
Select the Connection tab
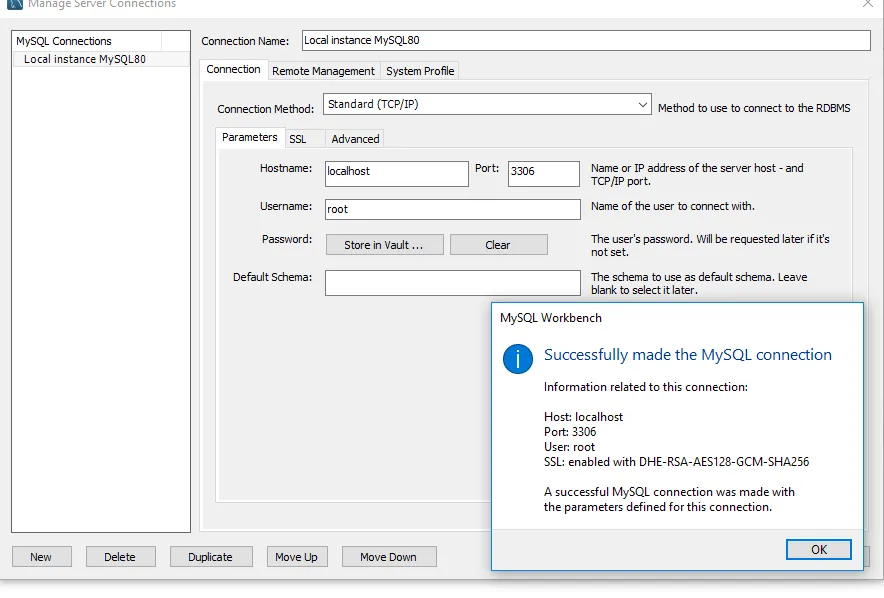pos(233,70)
